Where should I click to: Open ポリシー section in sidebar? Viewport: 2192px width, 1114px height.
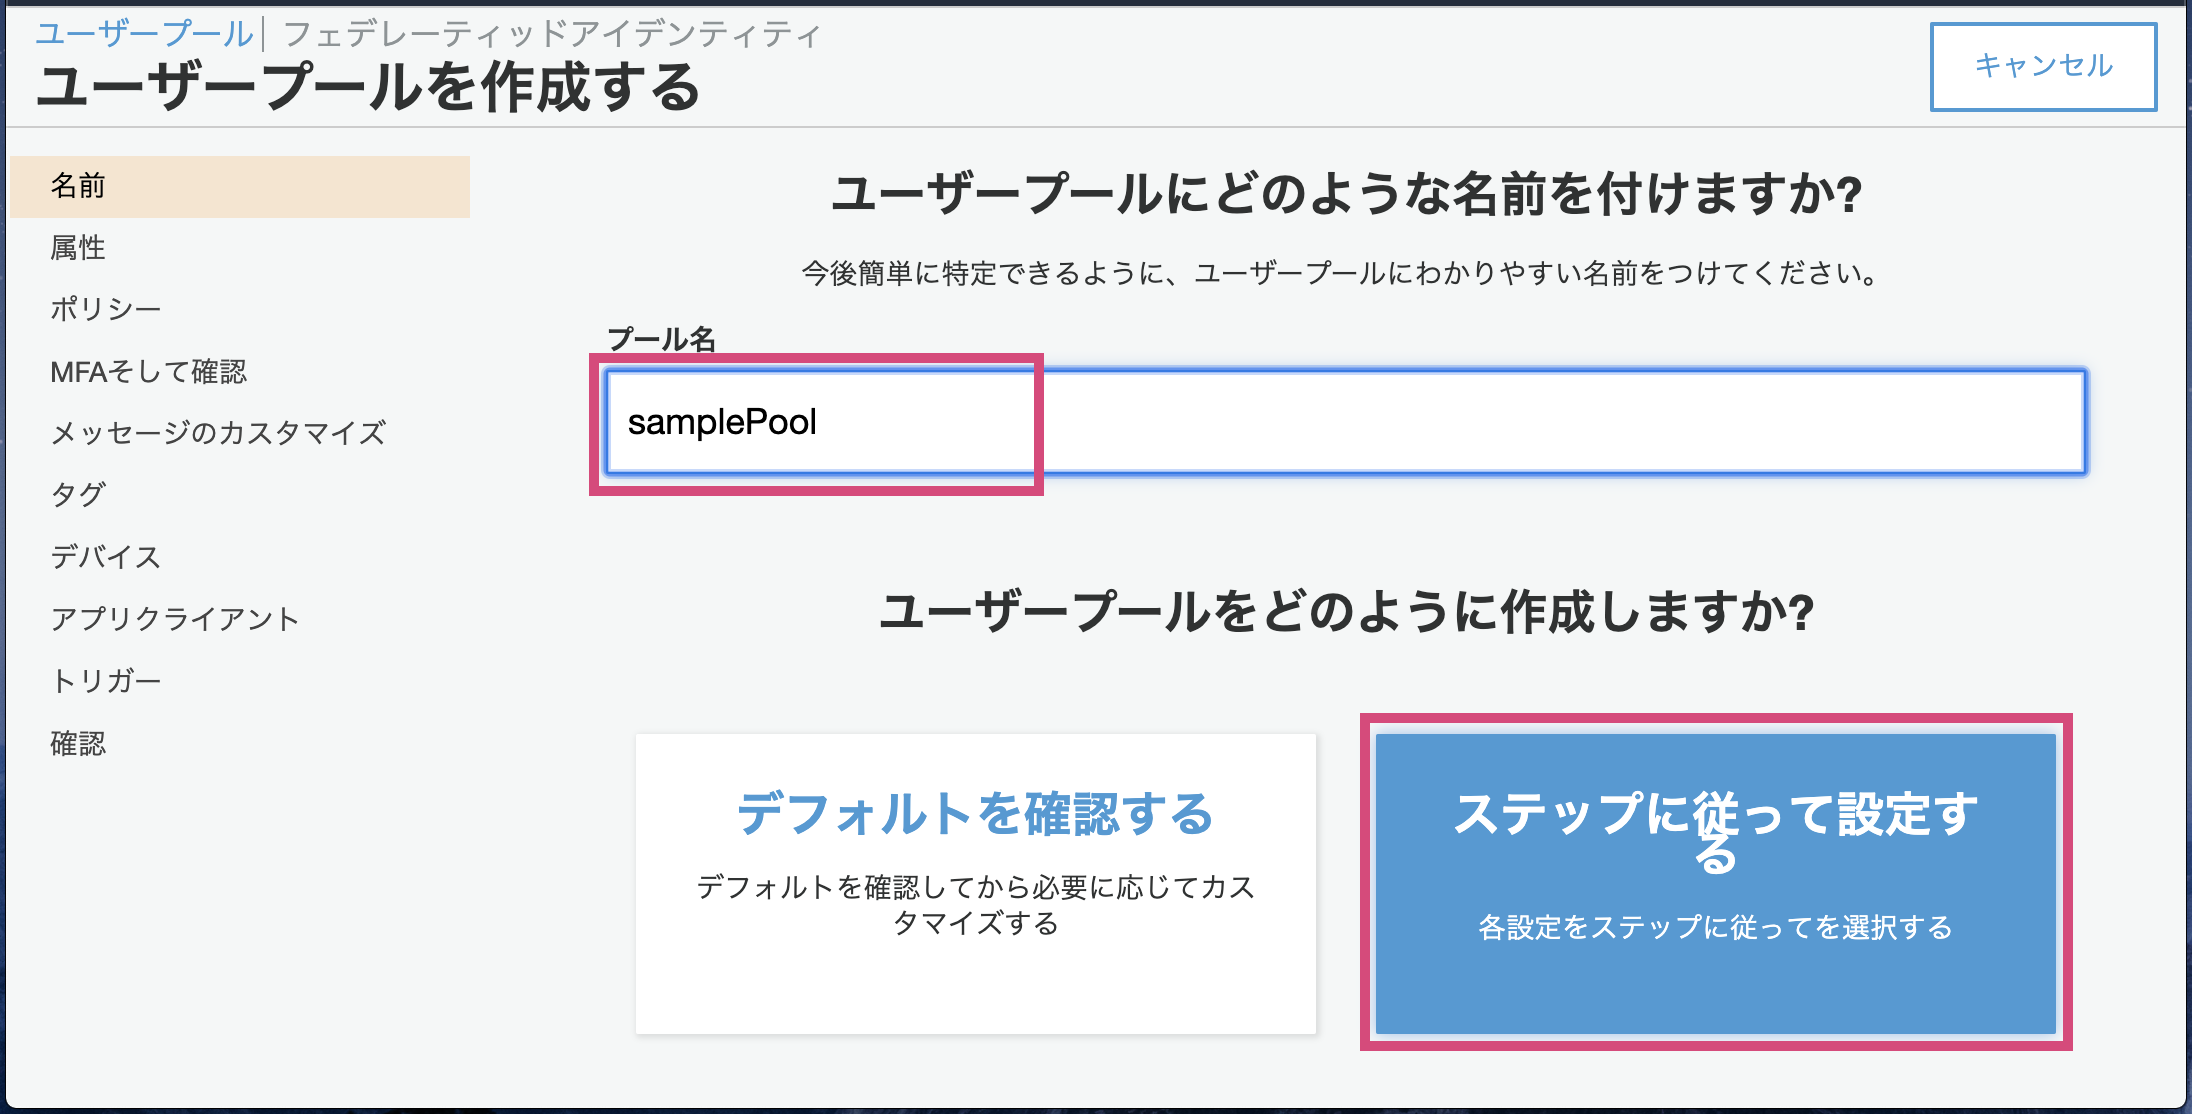pos(105,309)
